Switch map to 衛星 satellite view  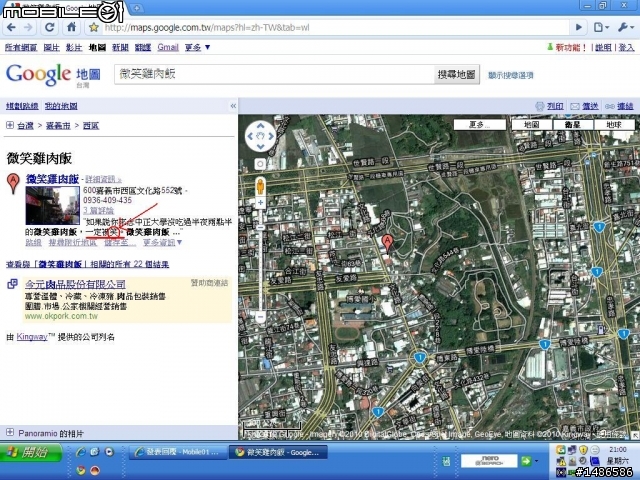[573, 124]
